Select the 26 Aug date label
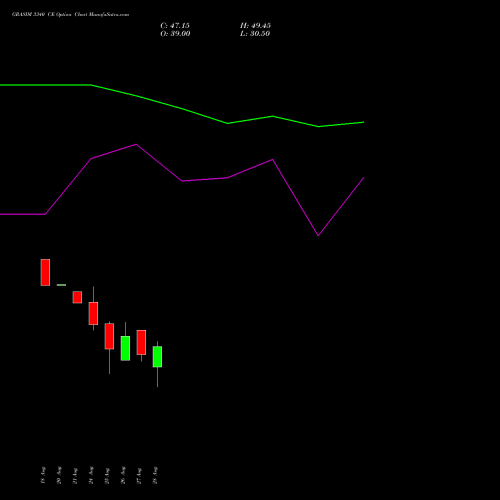500x500 pixels. coord(123,475)
